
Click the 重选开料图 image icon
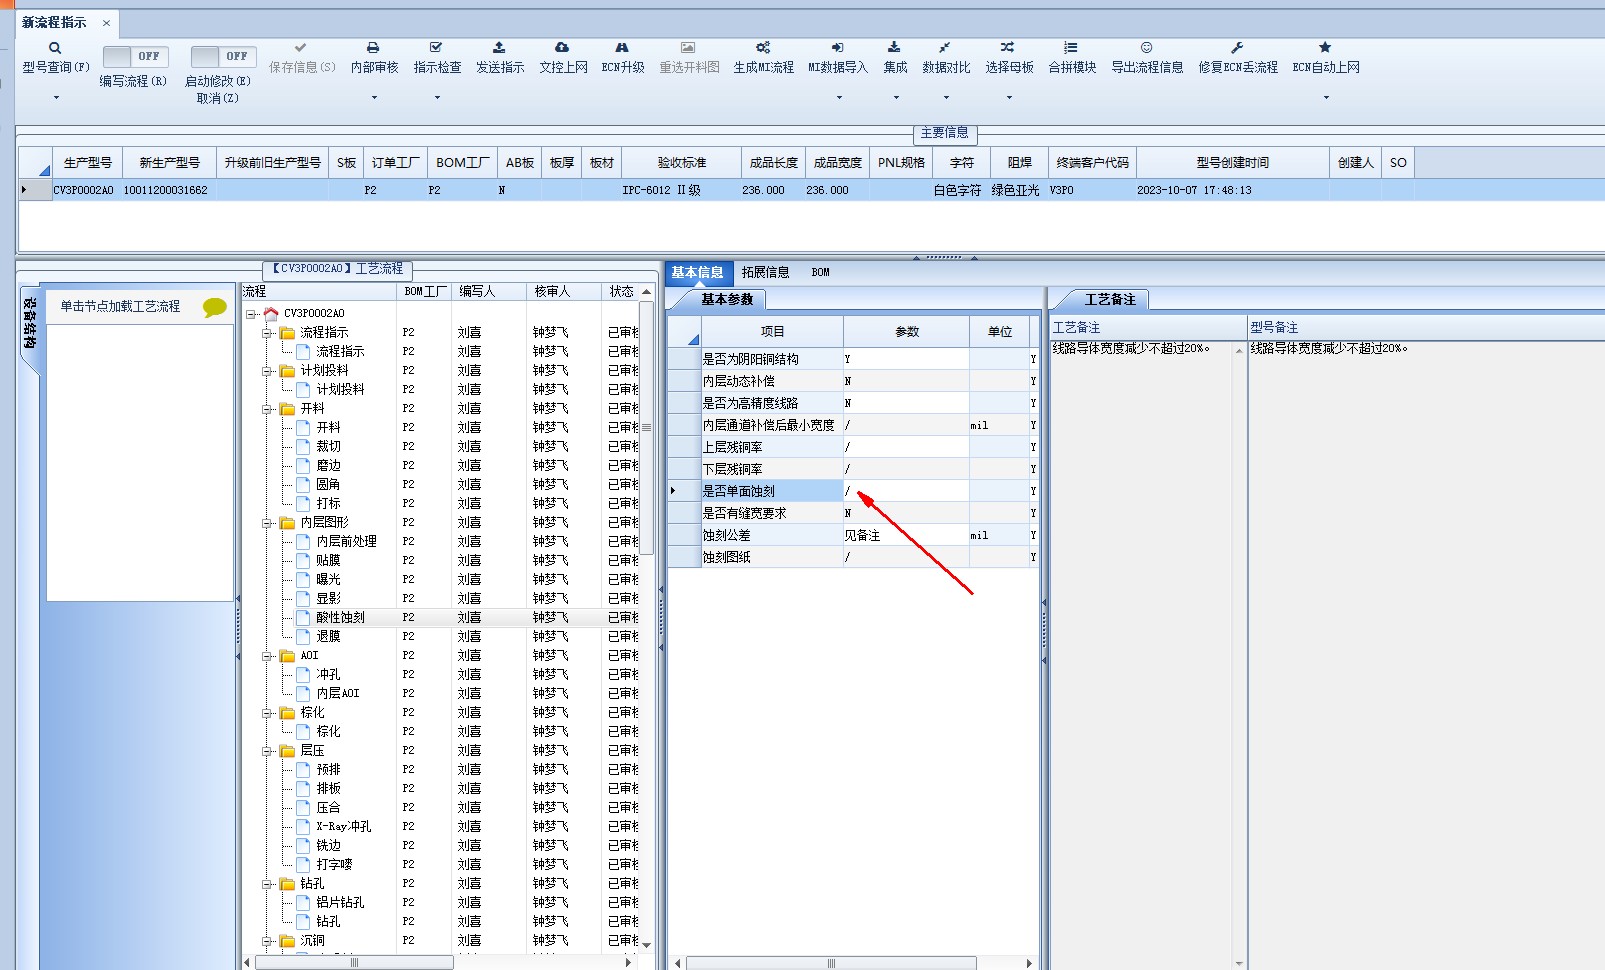click(x=688, y=47)
